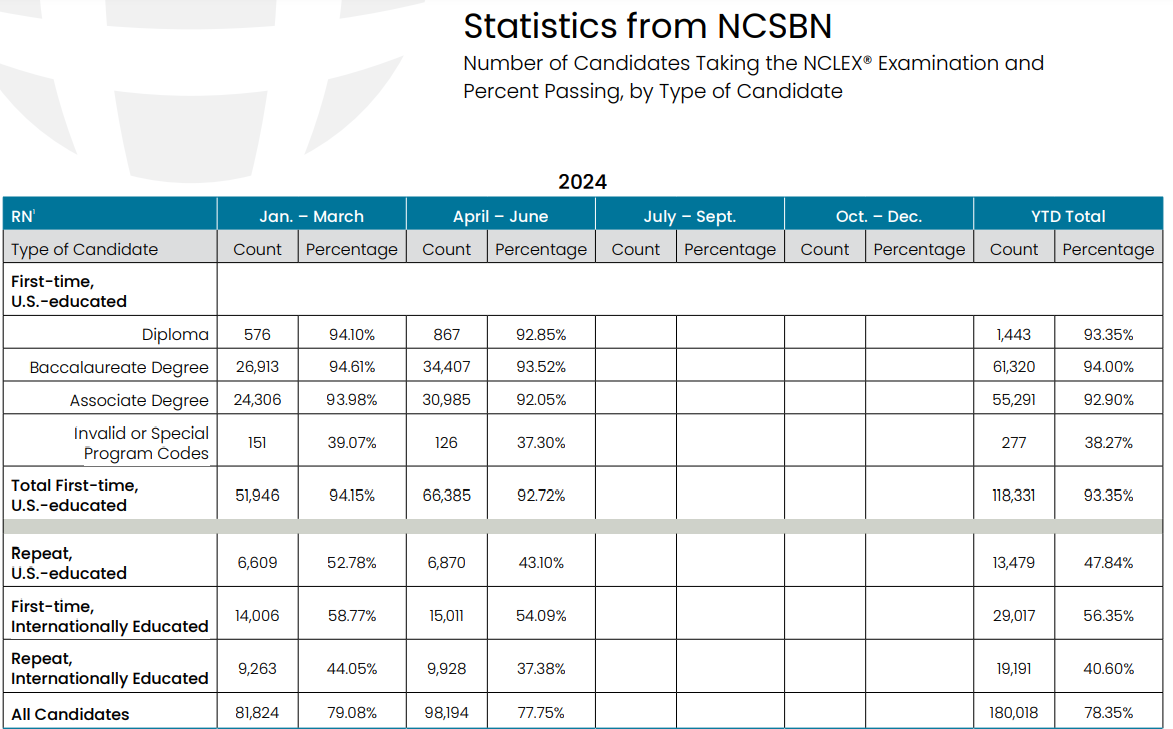
Task: Click the 'First-time, U.S.-educated' section label
Action: [69, 291]
